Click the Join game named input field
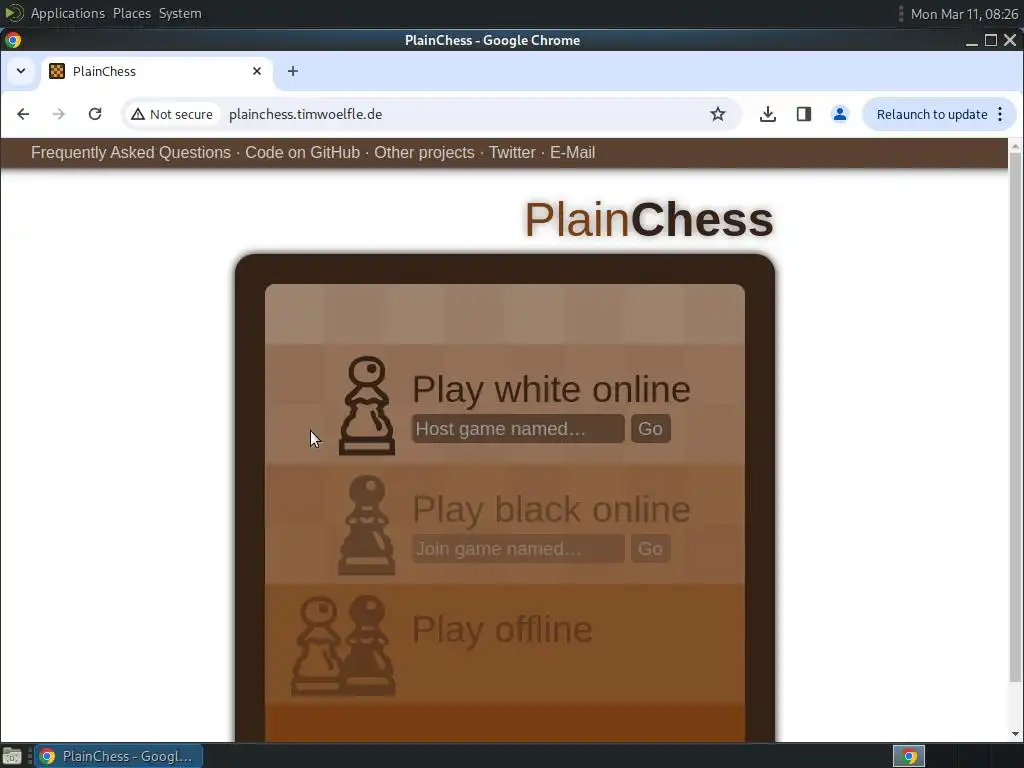Viewport: 1024px width, 768px height. 518,549
